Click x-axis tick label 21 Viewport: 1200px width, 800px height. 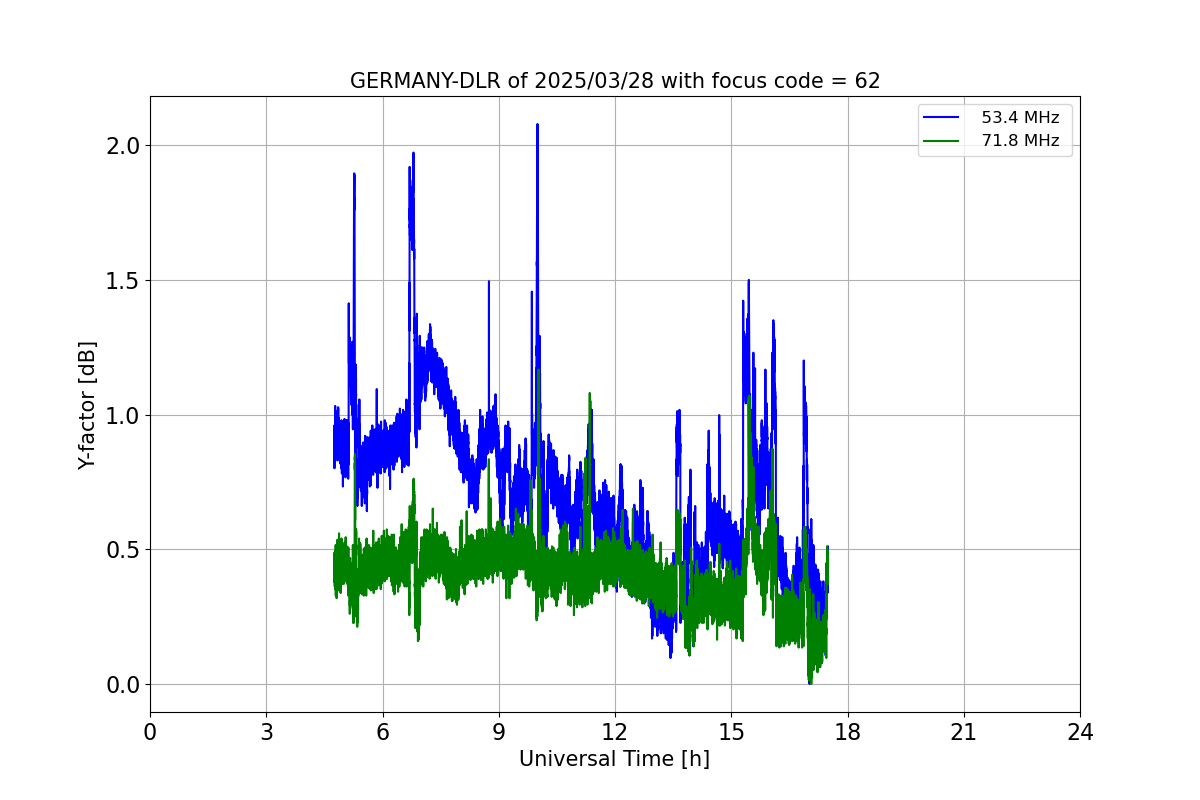point(964,732)
